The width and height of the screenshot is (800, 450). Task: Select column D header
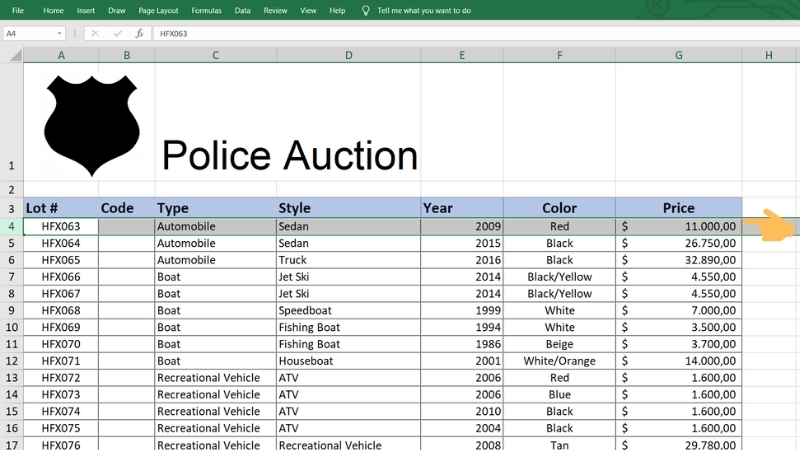348,55
